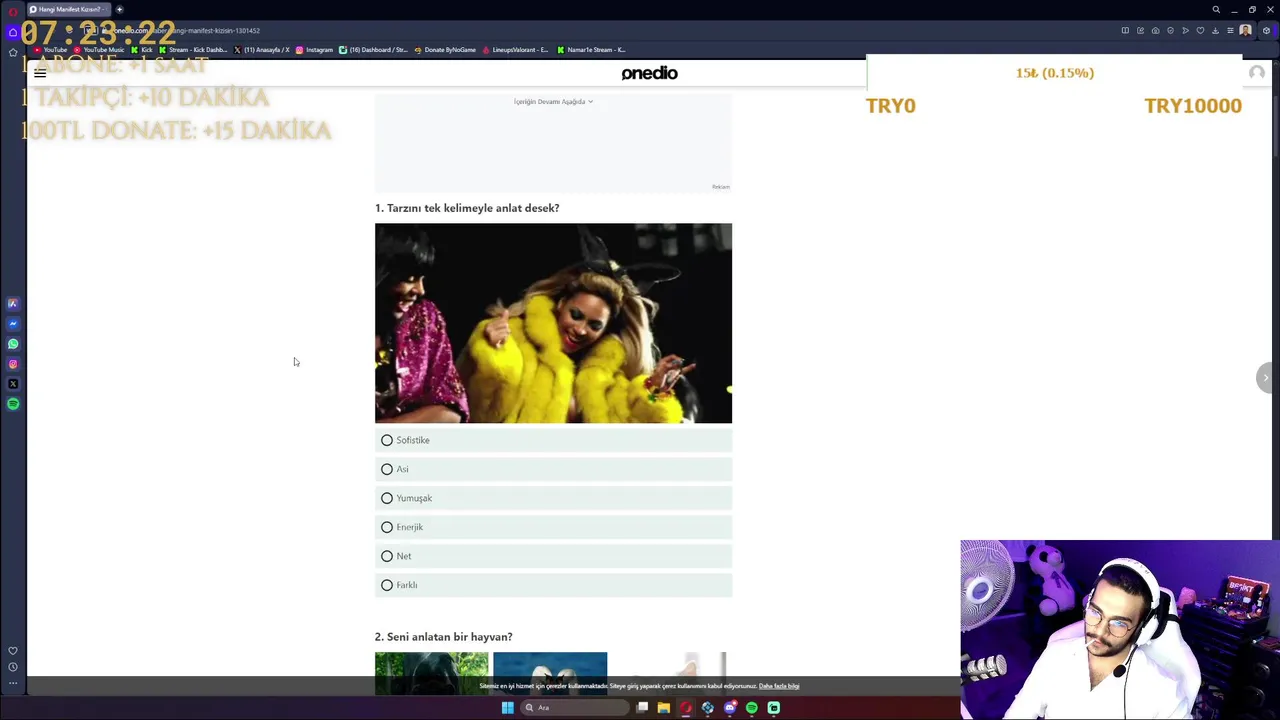The height and width of the screenshot is (720, 1280).
Task: Open the Daha fazla bilgi cookie link
Action: [x=779, y=686]
